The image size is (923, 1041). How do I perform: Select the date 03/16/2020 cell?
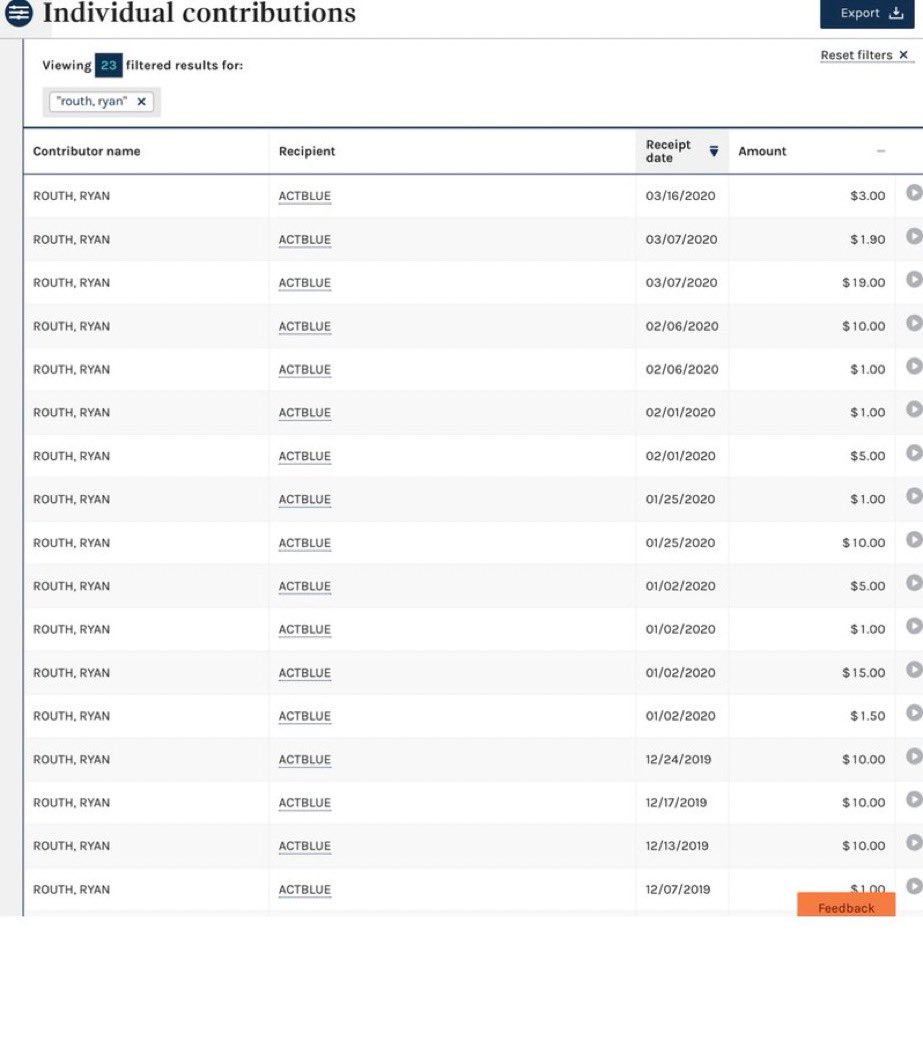681,196
